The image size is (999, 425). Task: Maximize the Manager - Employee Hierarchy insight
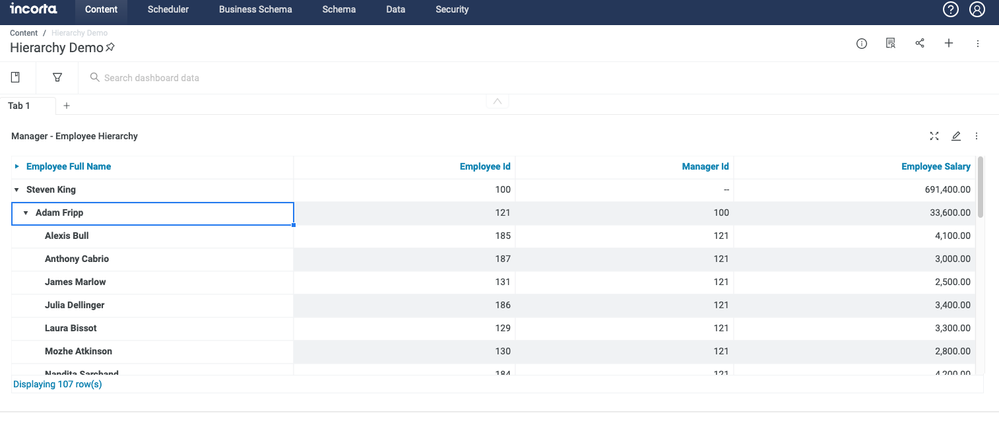(934, 136)
